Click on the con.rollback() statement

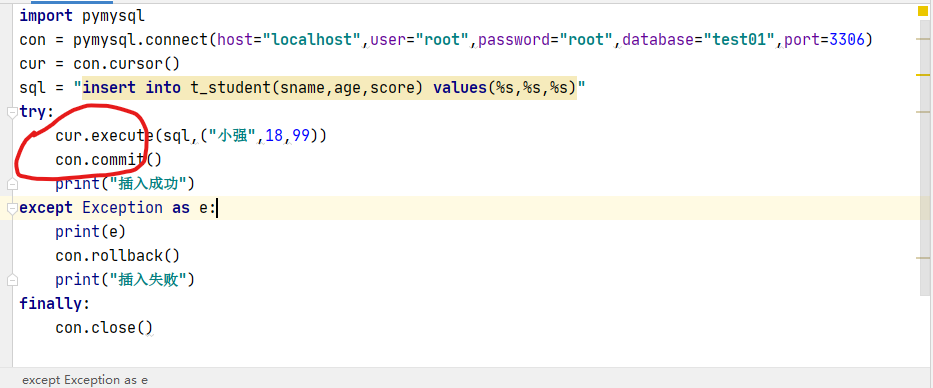[117, 255]
